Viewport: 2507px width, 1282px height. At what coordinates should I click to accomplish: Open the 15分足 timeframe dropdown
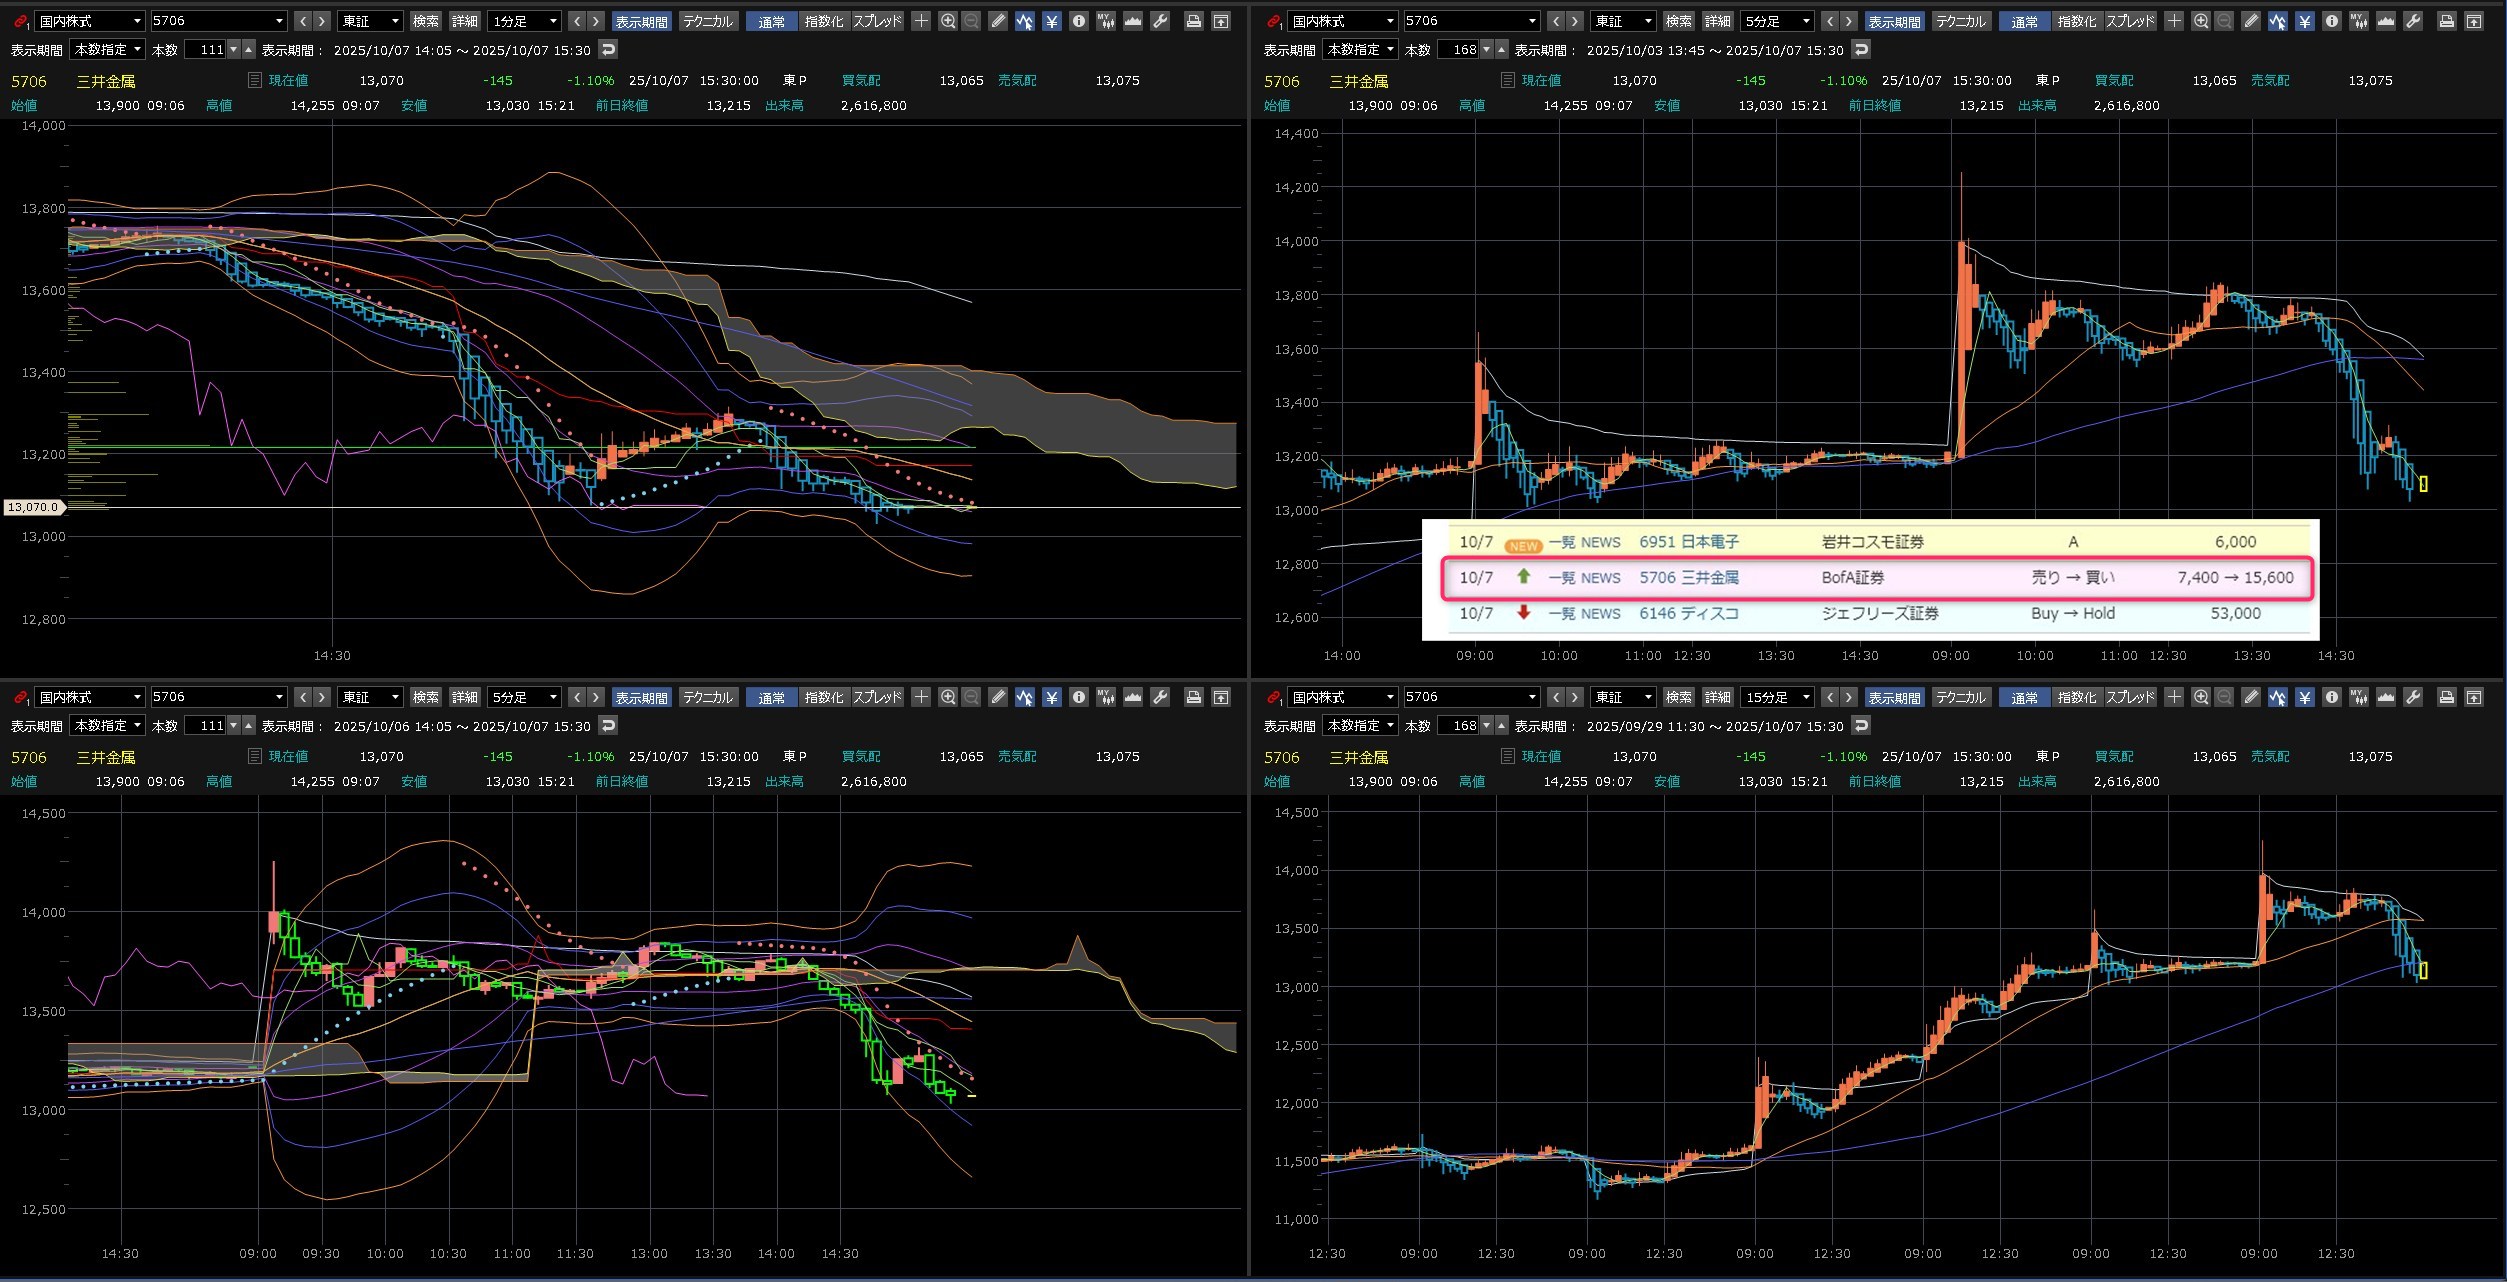tap(1778, 697)
